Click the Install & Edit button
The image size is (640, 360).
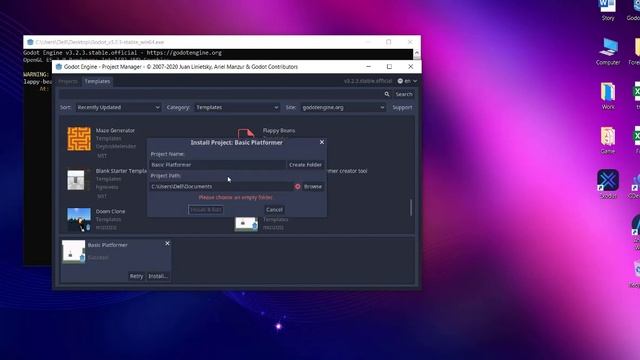coord(206,210)
